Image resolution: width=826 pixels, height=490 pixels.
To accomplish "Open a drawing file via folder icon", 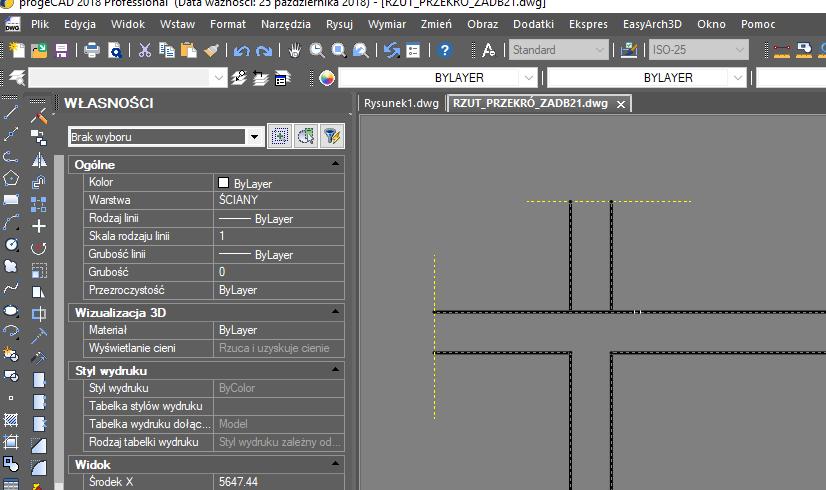I will coord(39,50).
